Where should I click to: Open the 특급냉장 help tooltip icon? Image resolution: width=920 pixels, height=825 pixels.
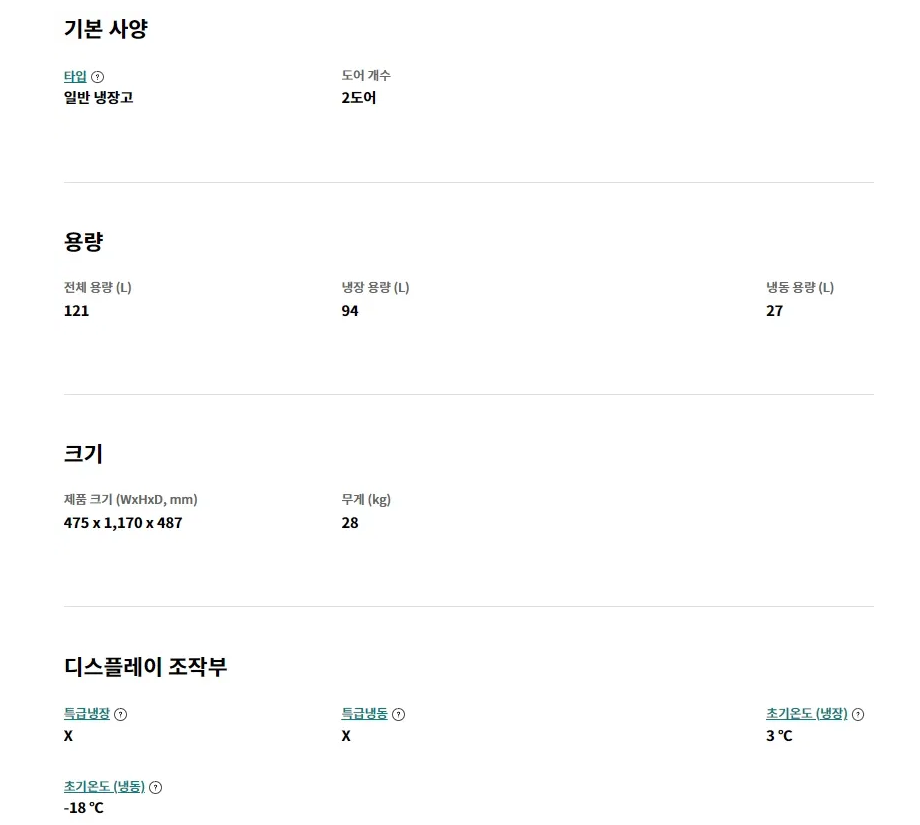click(121, 714)
